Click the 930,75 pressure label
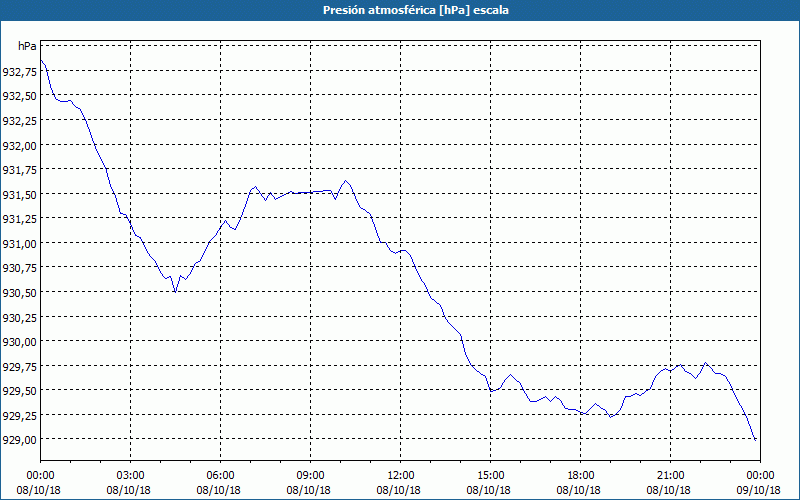800x500 pixels. click(19, 268)
